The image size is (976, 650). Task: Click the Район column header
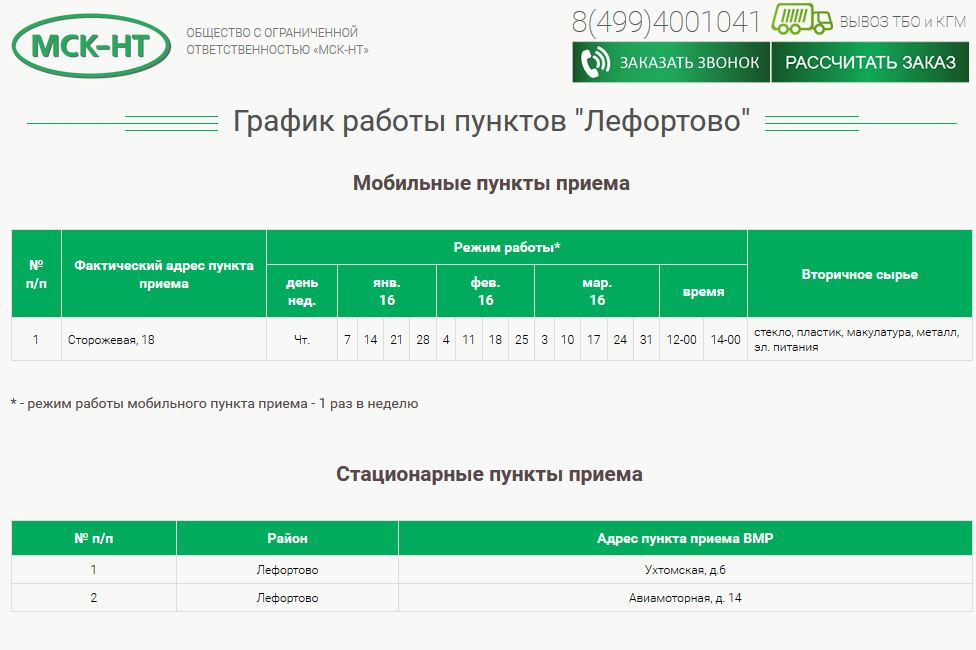[287, 538]
